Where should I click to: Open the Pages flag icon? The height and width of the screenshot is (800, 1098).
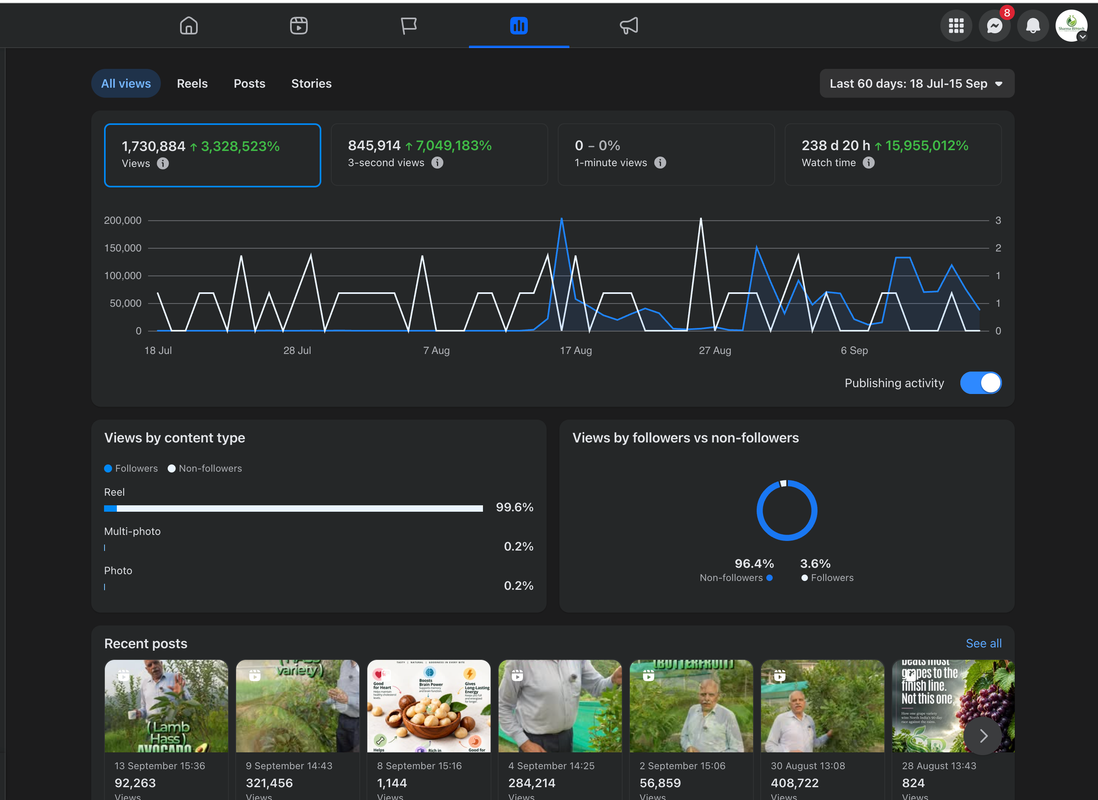[409, 26]
